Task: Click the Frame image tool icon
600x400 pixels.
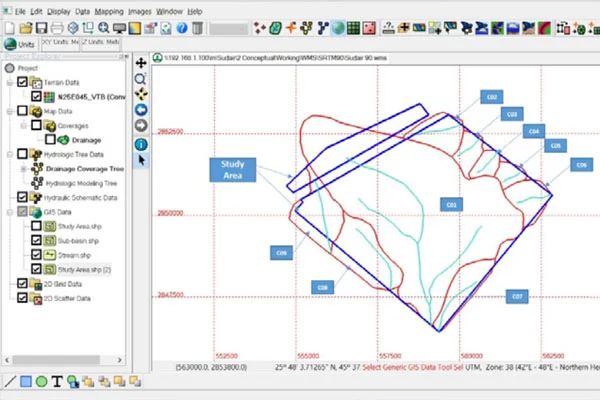Action: (x=141, y=94)
